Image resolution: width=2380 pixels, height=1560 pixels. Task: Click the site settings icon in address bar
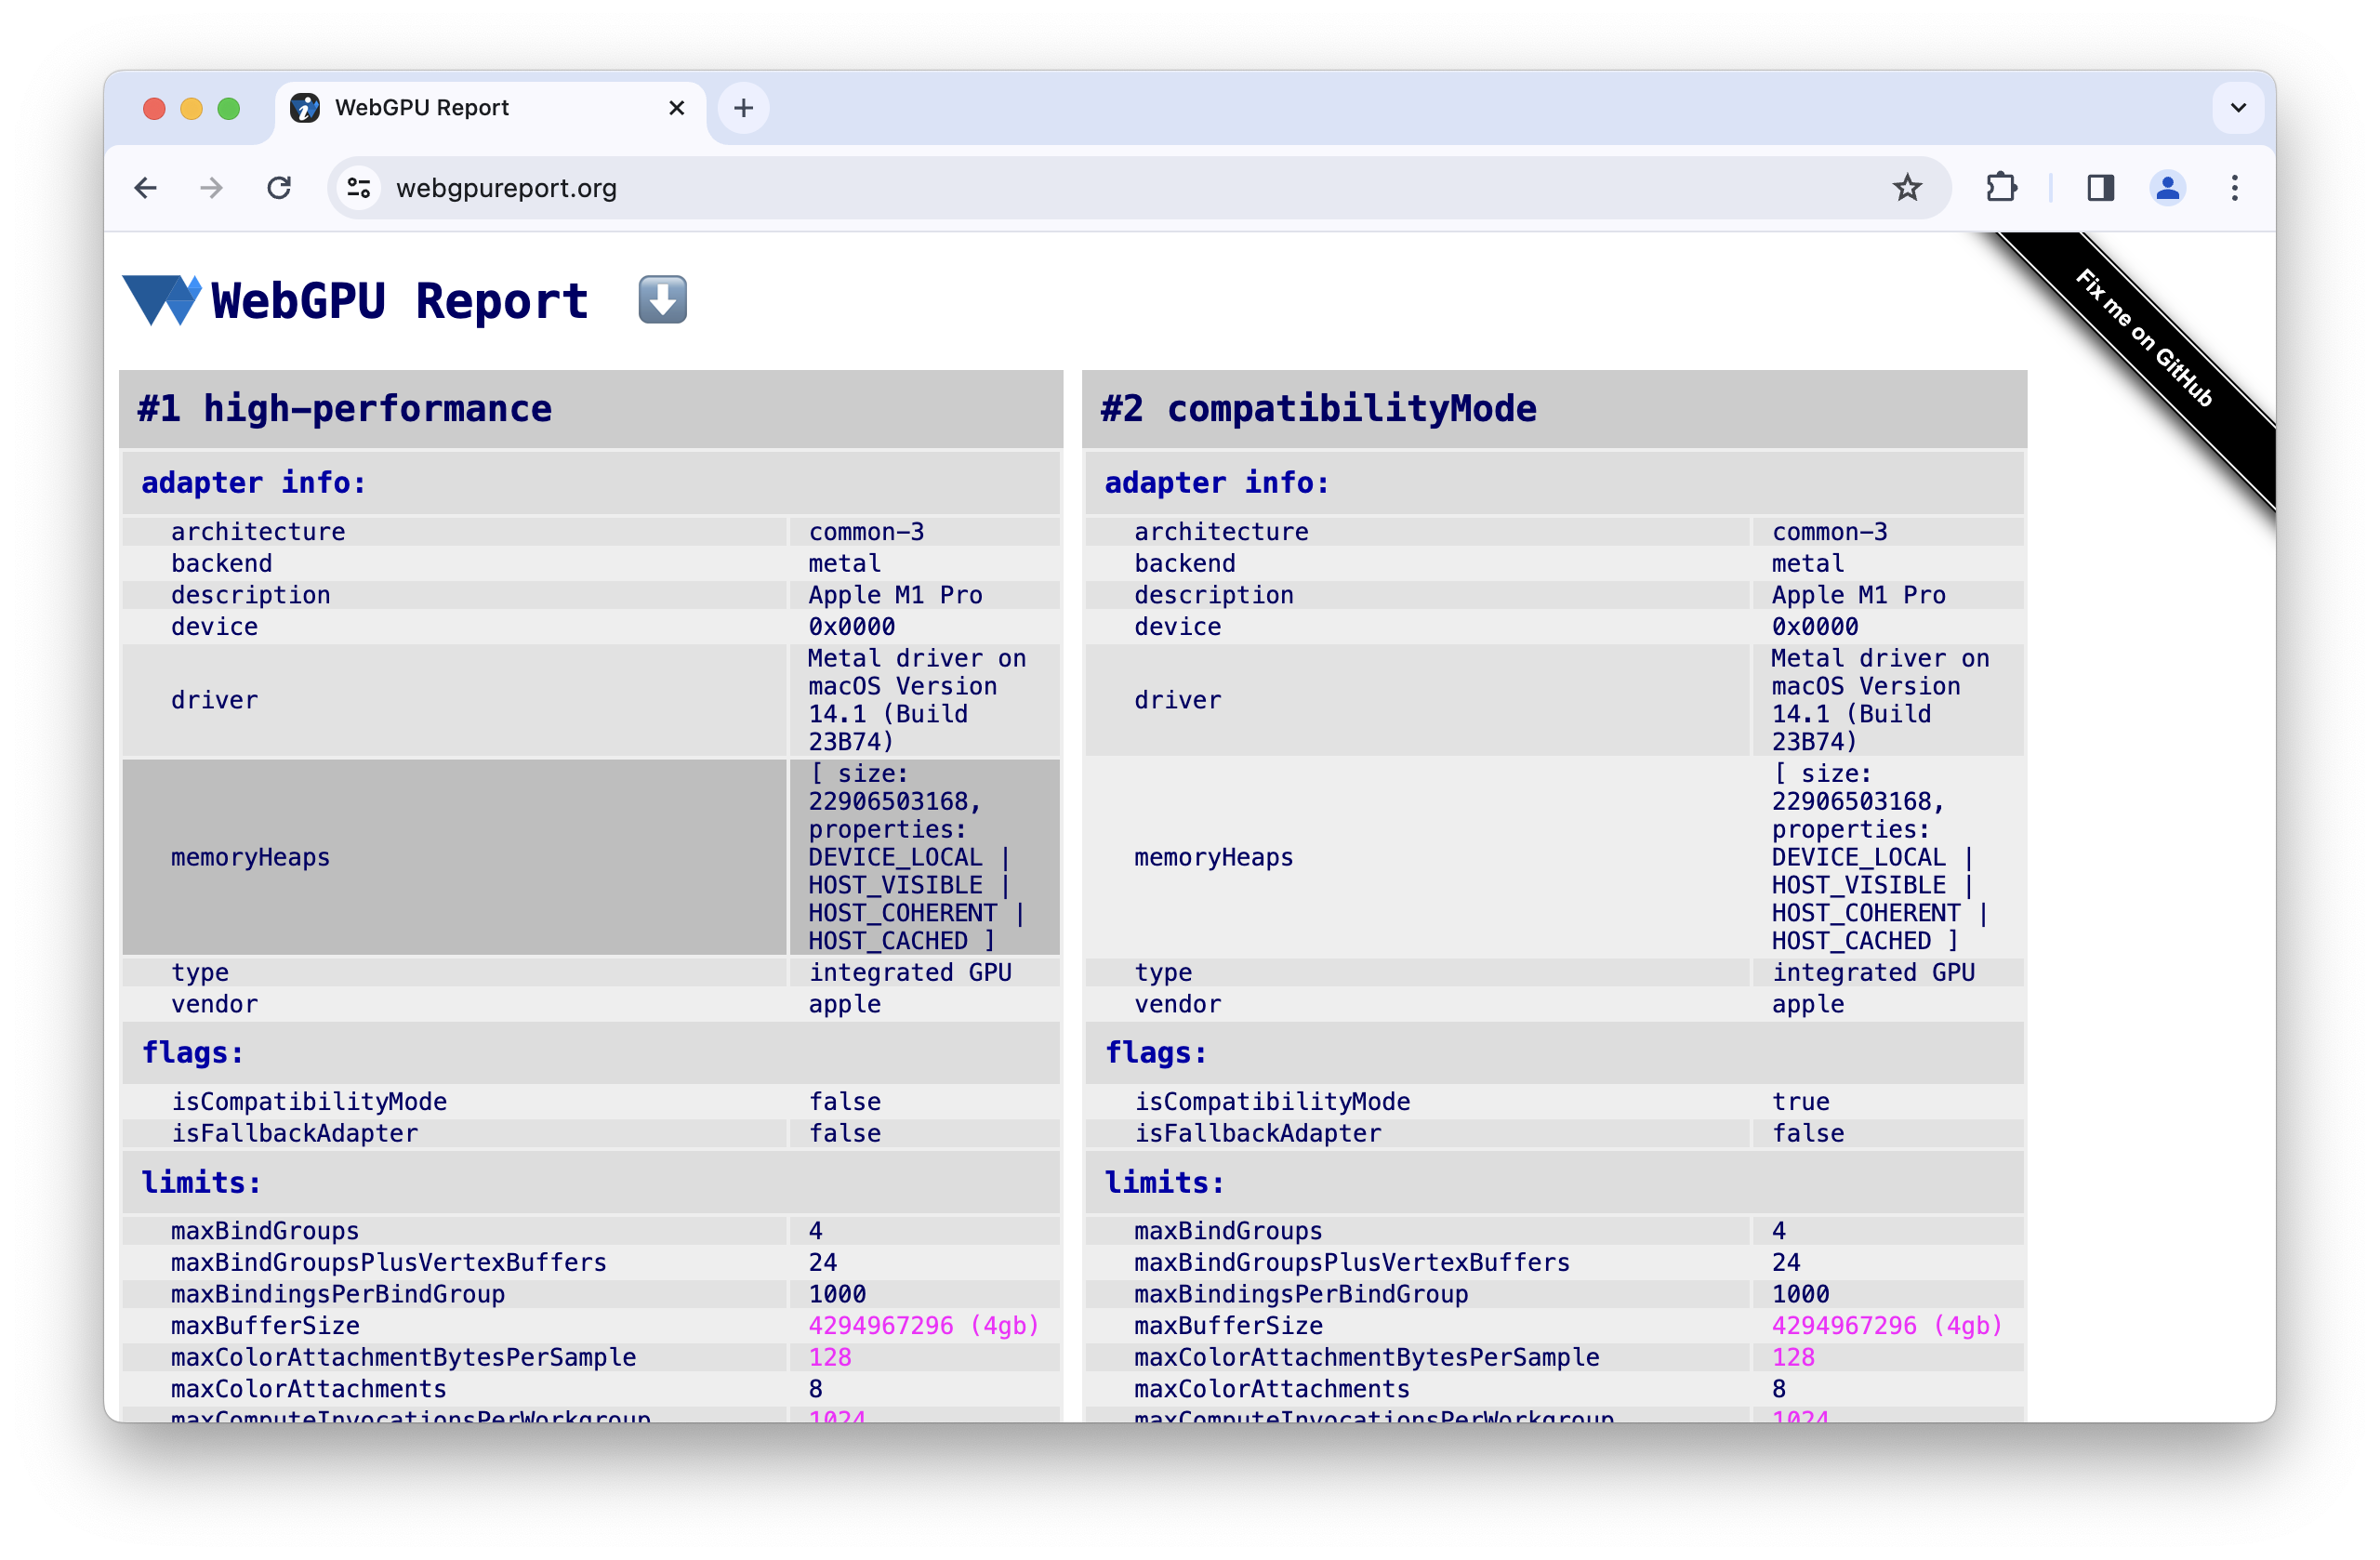pos(361,188)
